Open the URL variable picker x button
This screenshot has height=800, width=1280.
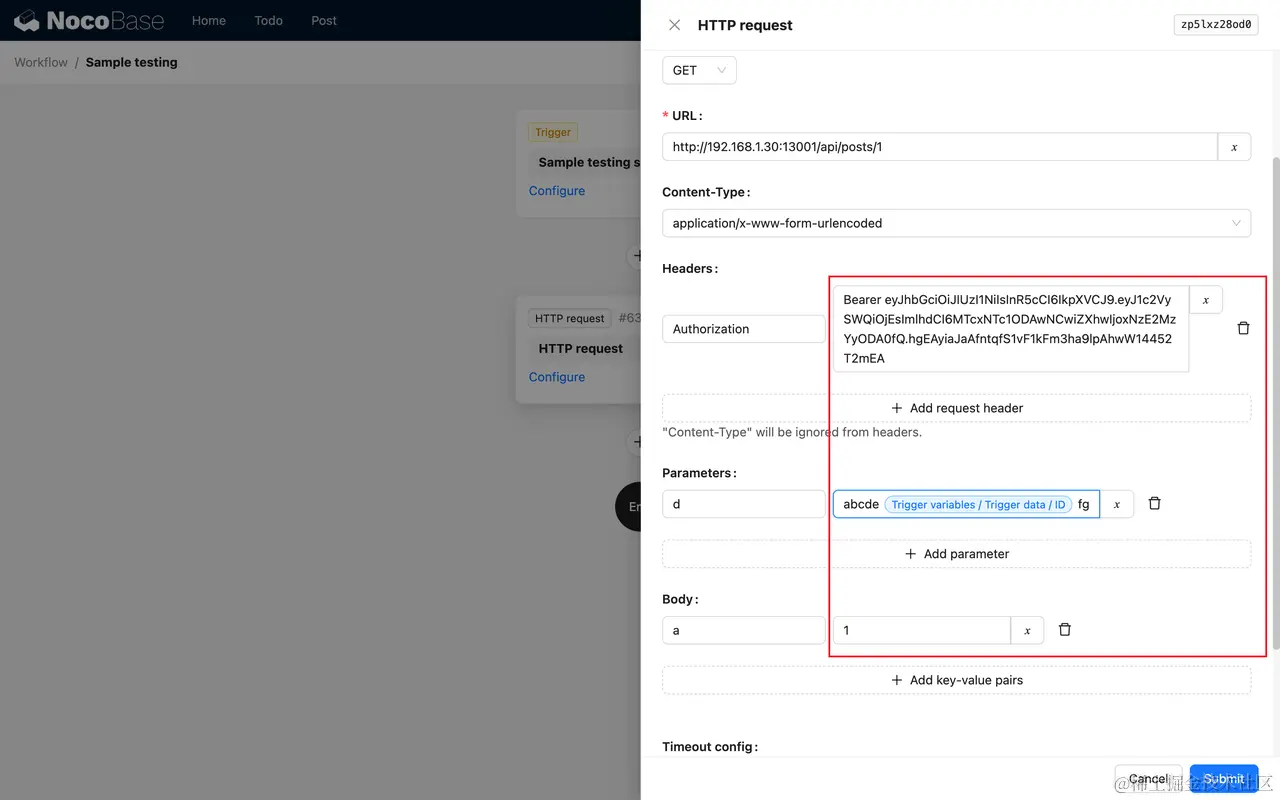(1234, 147)
